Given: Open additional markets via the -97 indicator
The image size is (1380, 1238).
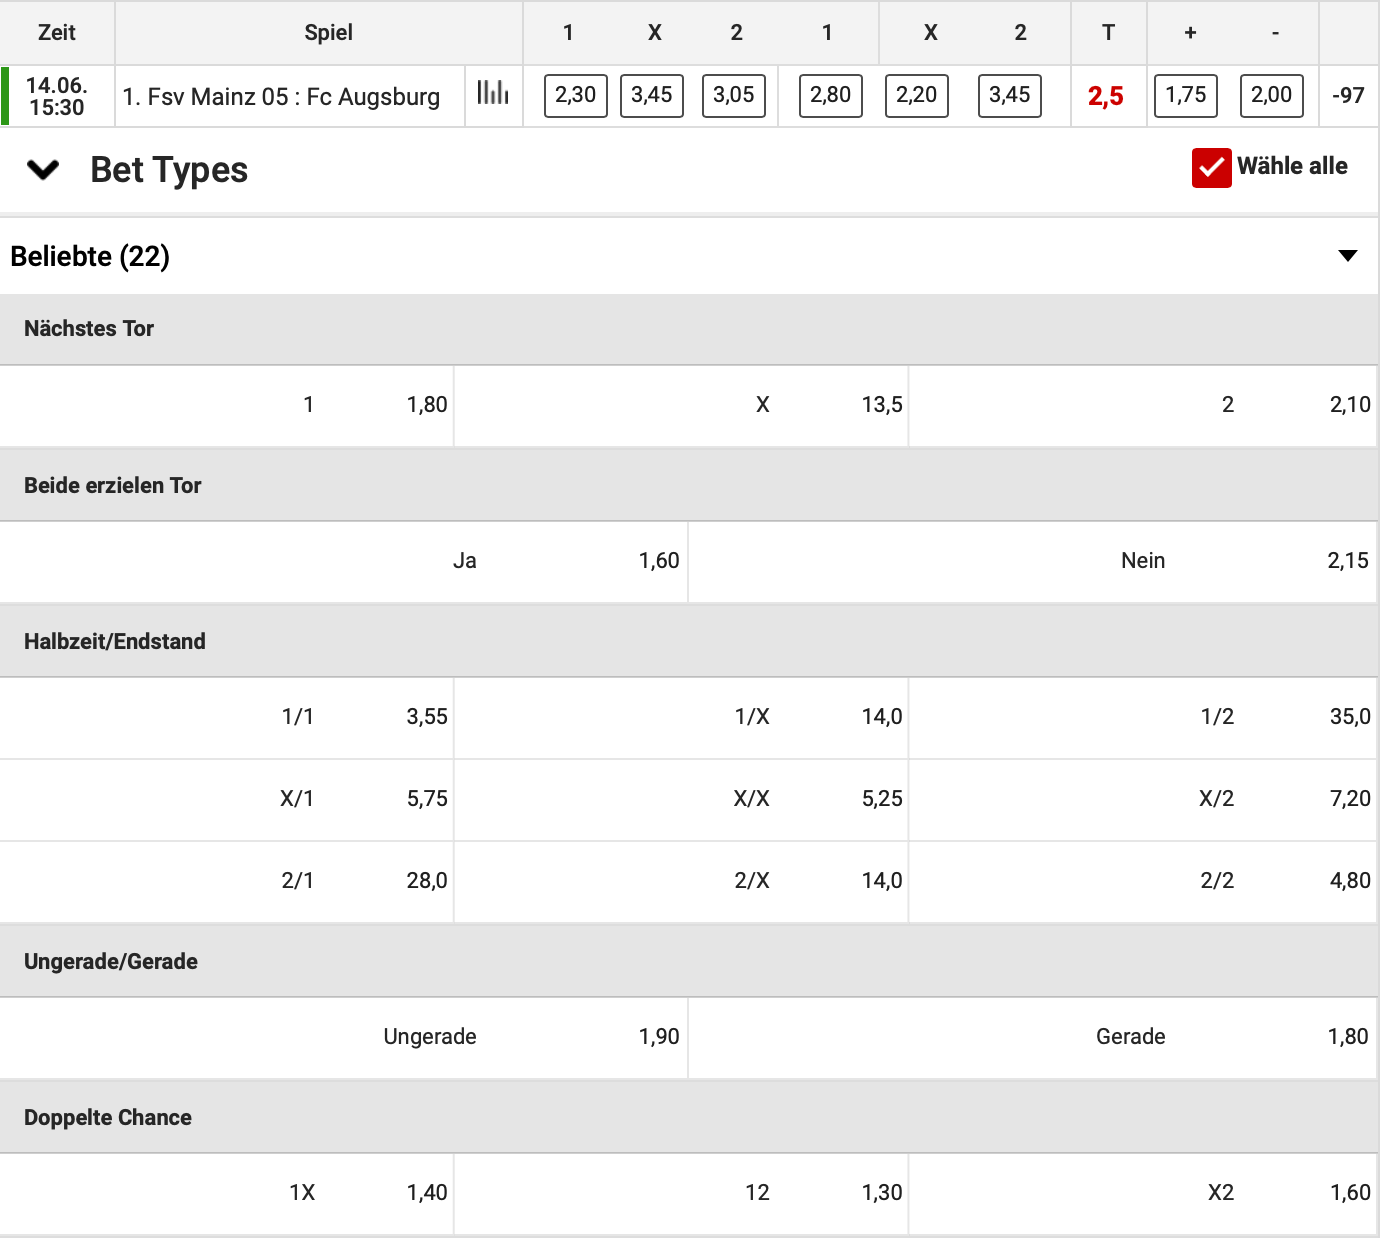Looking at the screenshot, I should pos(1348,95).
